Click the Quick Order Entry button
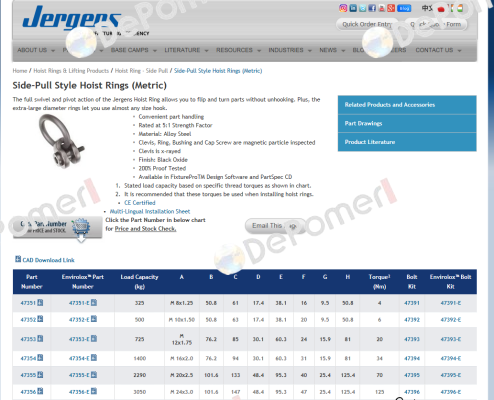This screenshot has width=494, height=400. click(x=367, y=24)
